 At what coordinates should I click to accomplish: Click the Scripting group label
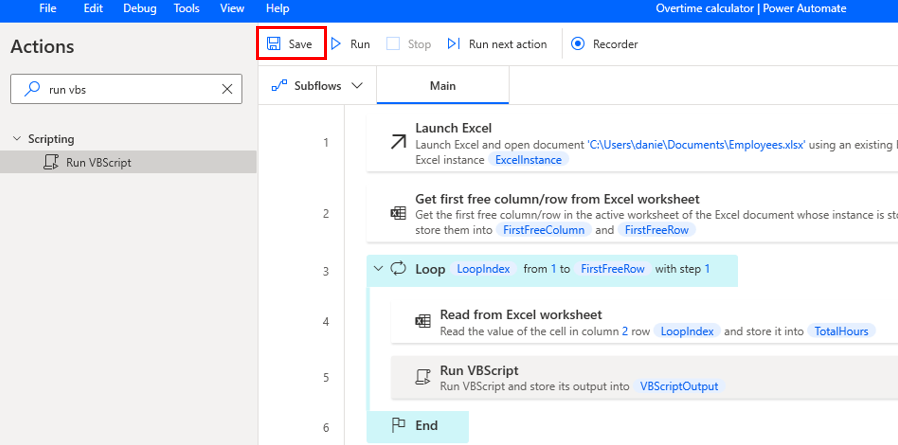[51, 139]
